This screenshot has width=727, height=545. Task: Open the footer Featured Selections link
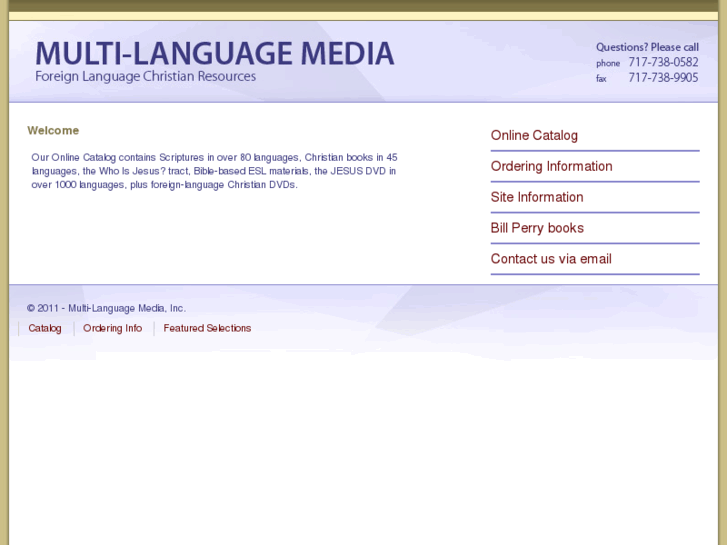(207, 328)
